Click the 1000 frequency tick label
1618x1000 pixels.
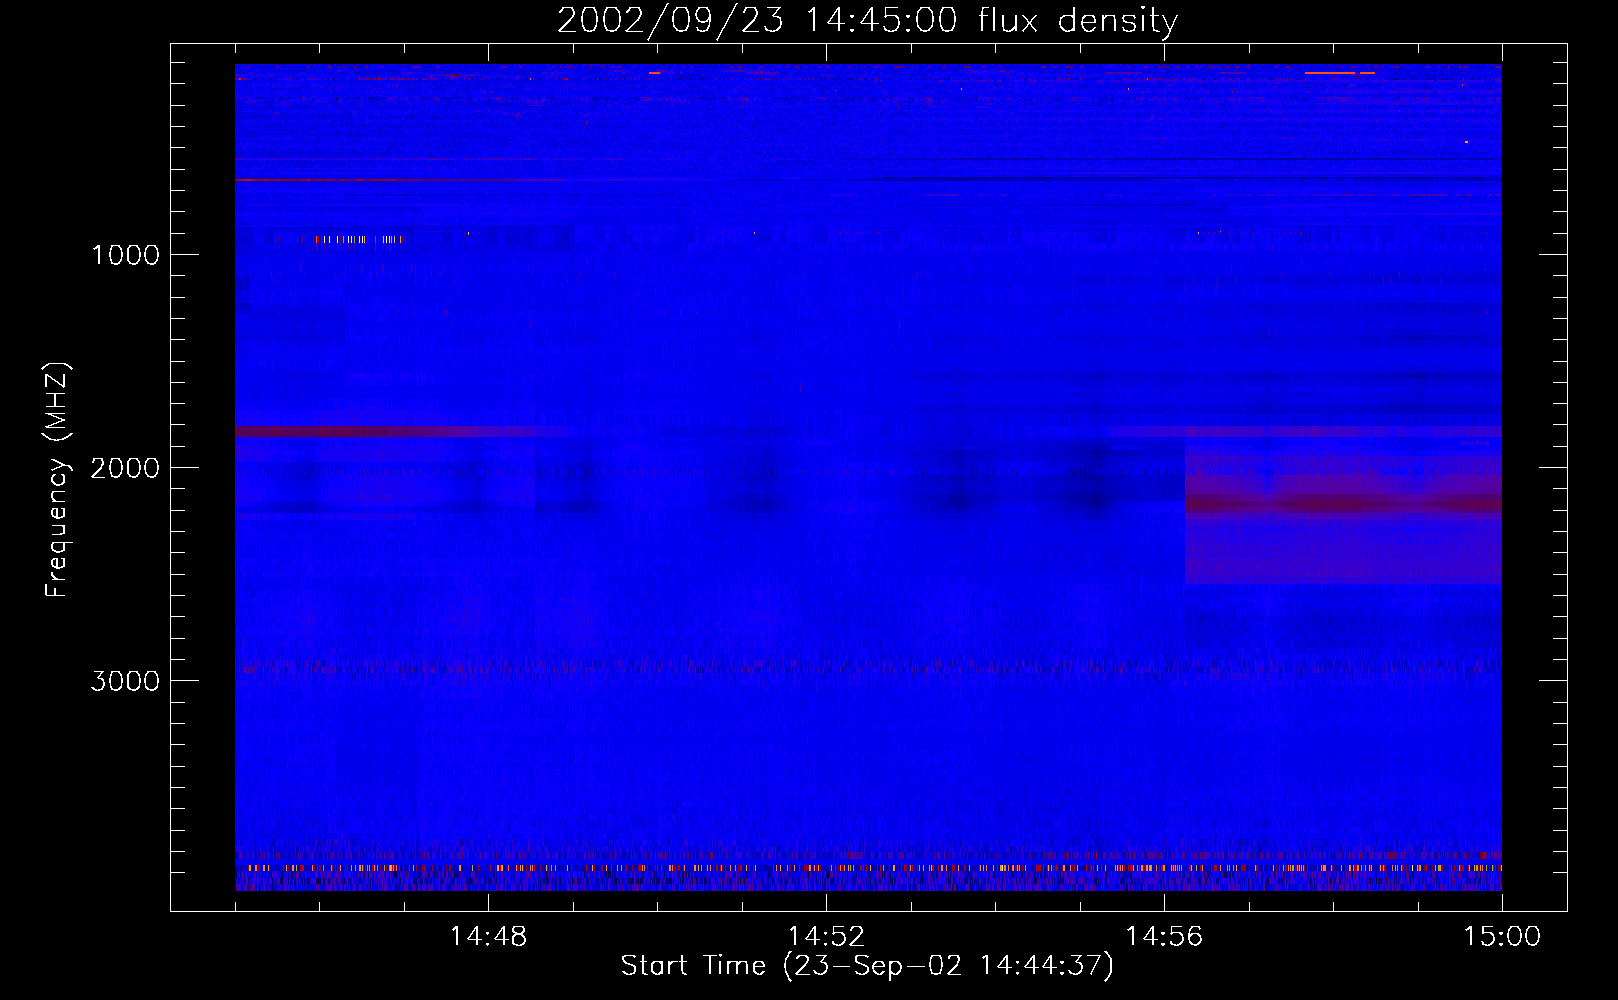tap(125, 255)
